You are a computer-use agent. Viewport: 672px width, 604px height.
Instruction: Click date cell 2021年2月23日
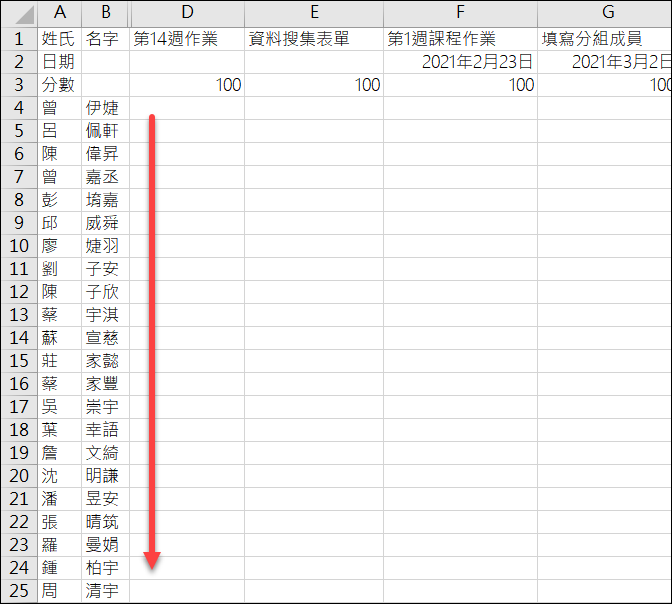coord(460,62)
